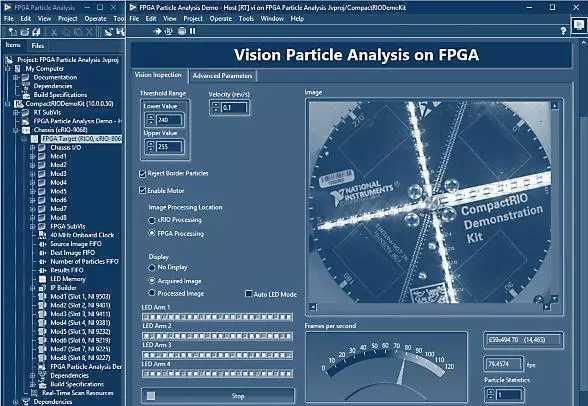Open the Operate menu in the VI window
The height and width of the screenshot is (406, 588).
click(x=220, y=19)
